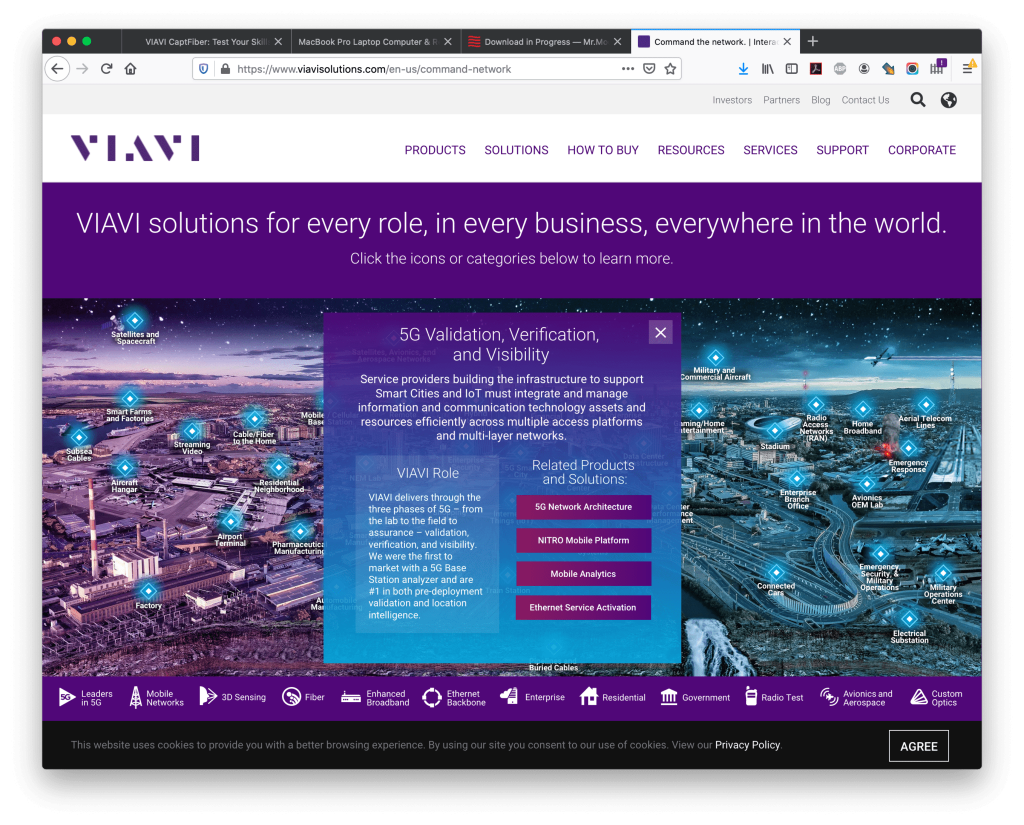Screen dimensions: 1024x825
Task: Show the downloads panel
Action: coord(743,69)
